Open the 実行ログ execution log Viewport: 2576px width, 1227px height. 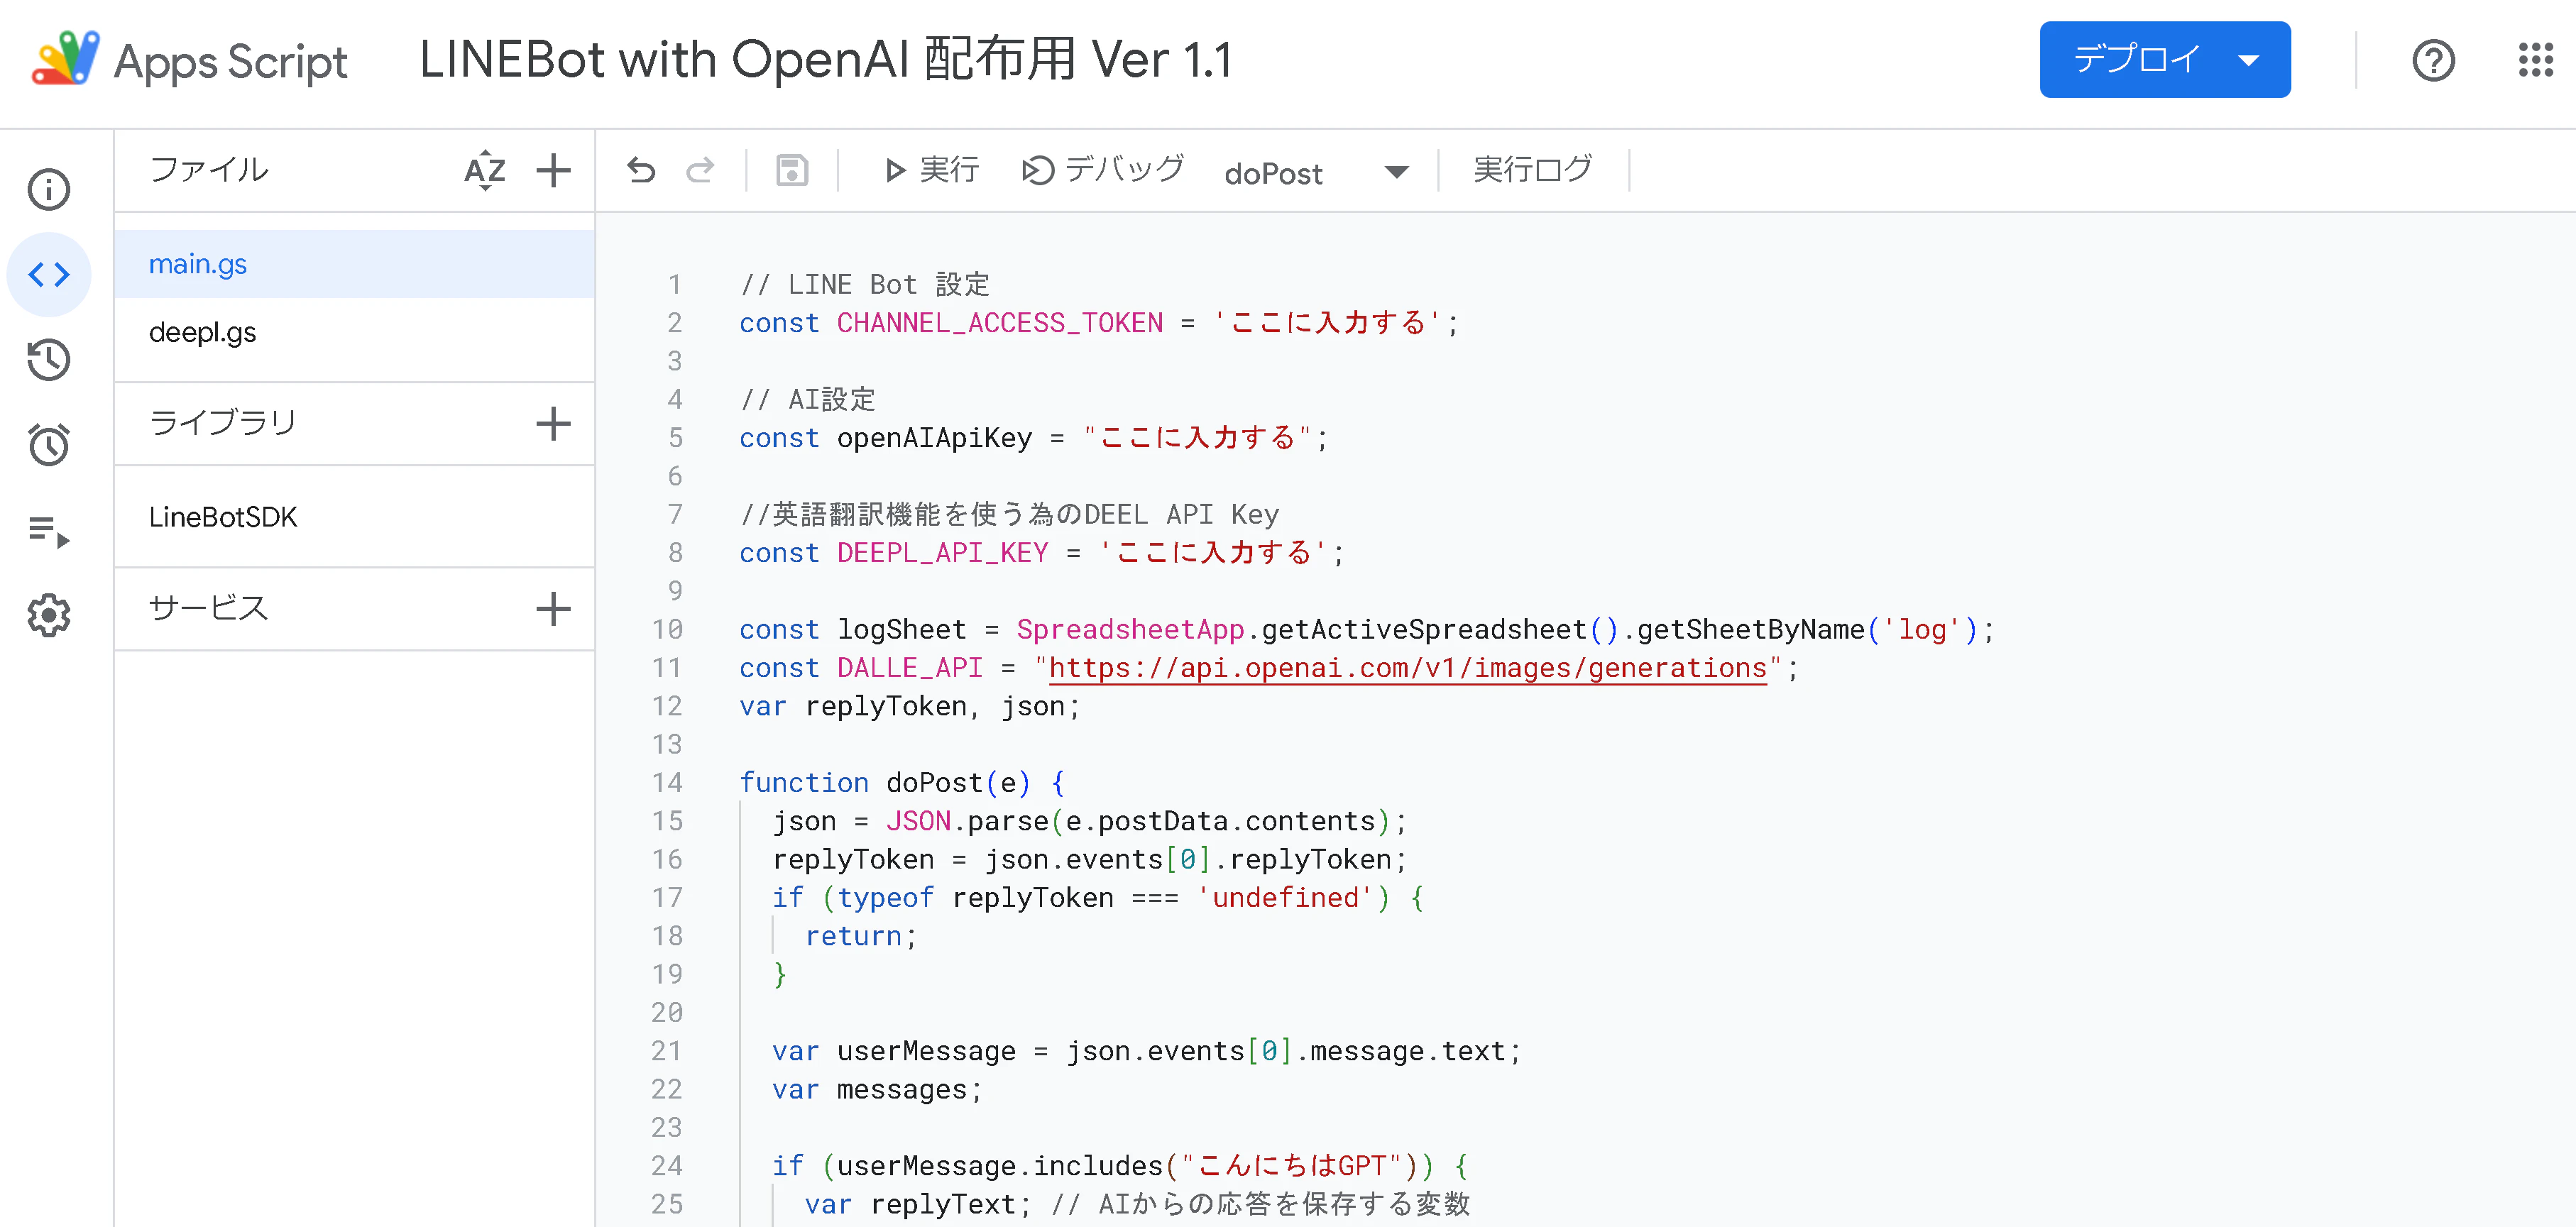tap(1533, 170)
